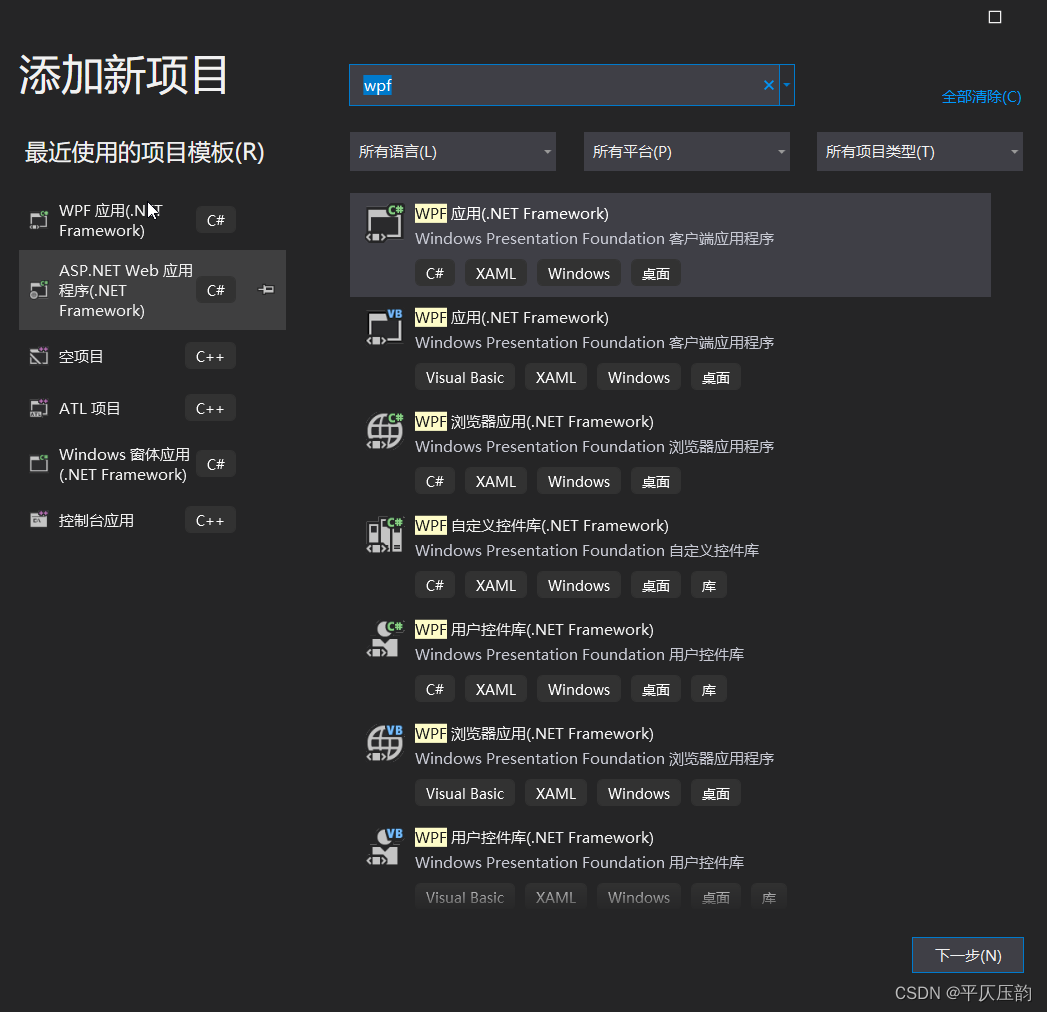Viewport: 1047px width, 1012px height.
Task: Select the 控制台应用 C++ template icon
Action: (x=38, y=519)
